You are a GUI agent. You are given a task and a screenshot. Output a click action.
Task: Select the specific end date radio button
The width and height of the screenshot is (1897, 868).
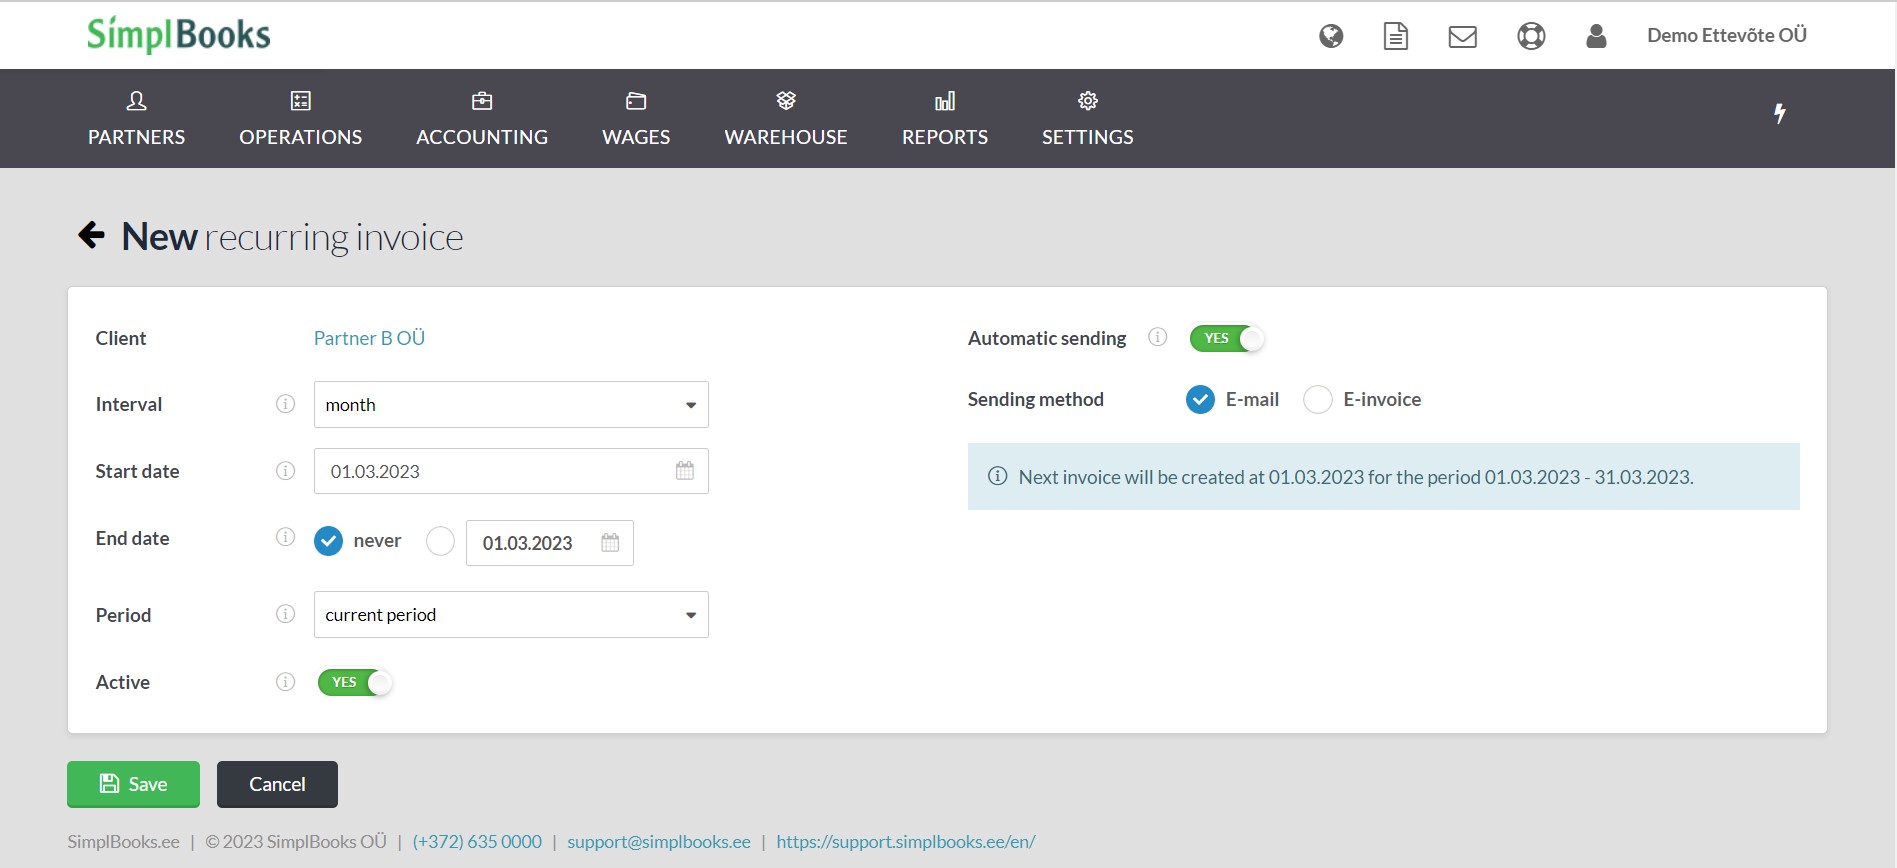440,541
